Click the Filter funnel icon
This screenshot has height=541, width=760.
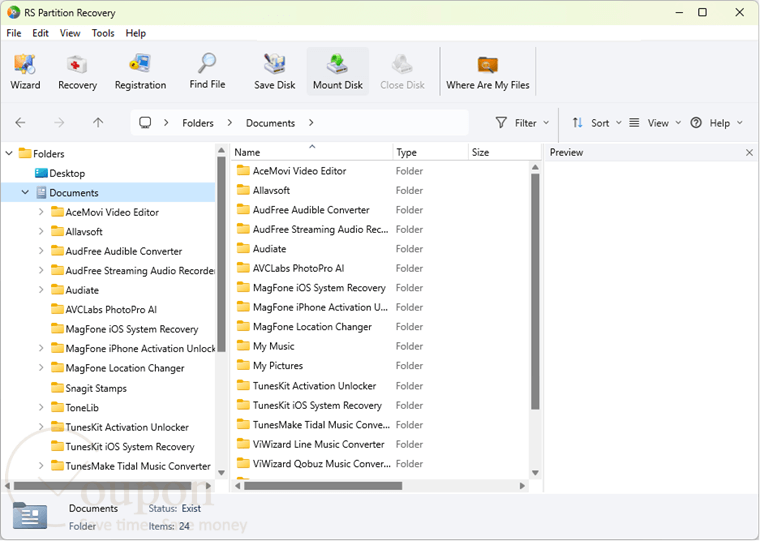point(501,123)
